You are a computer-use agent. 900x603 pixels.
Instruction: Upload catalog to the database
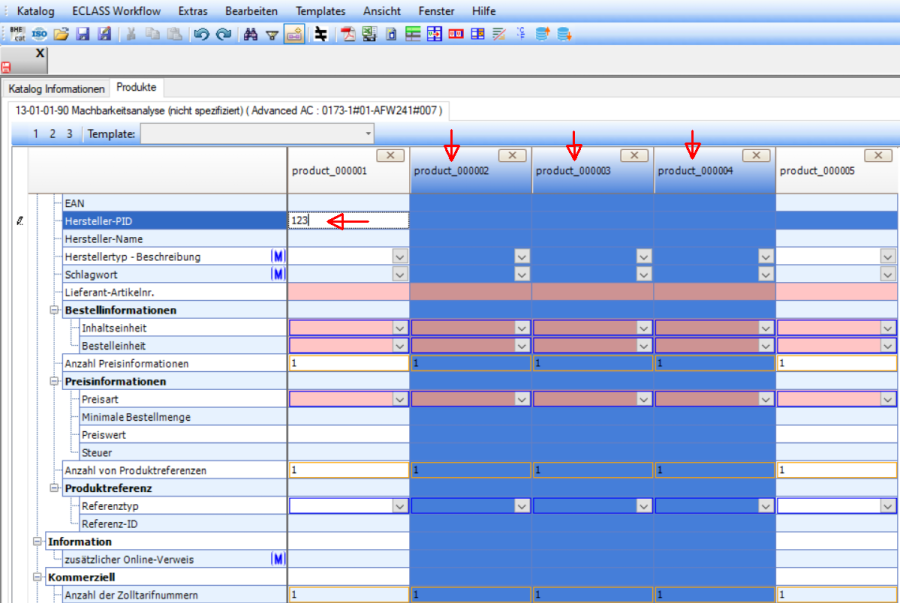(x=540, y=33)
